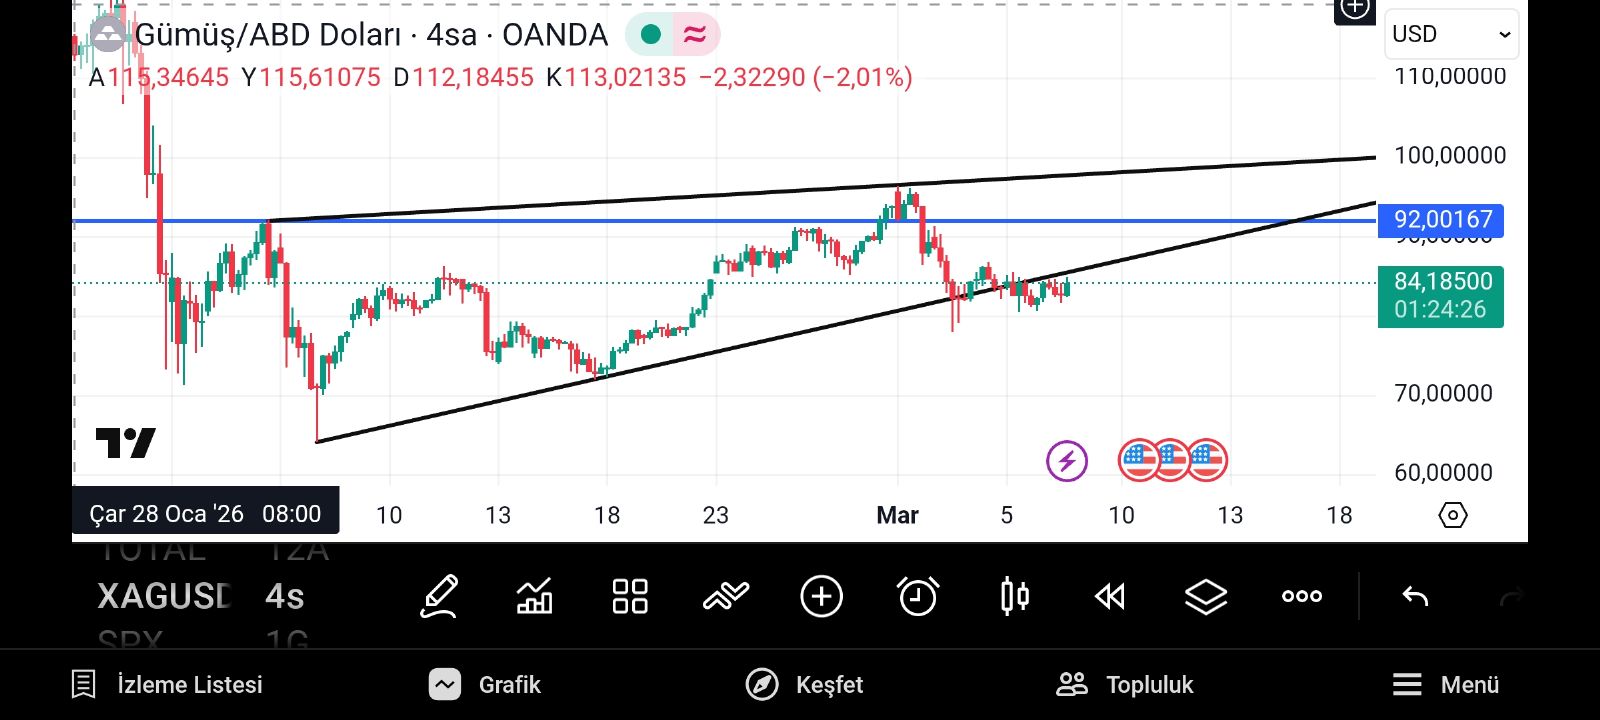Open the object tree layers icon
This screenshot has width=1600, height=720.
[x=1206, y=597]
